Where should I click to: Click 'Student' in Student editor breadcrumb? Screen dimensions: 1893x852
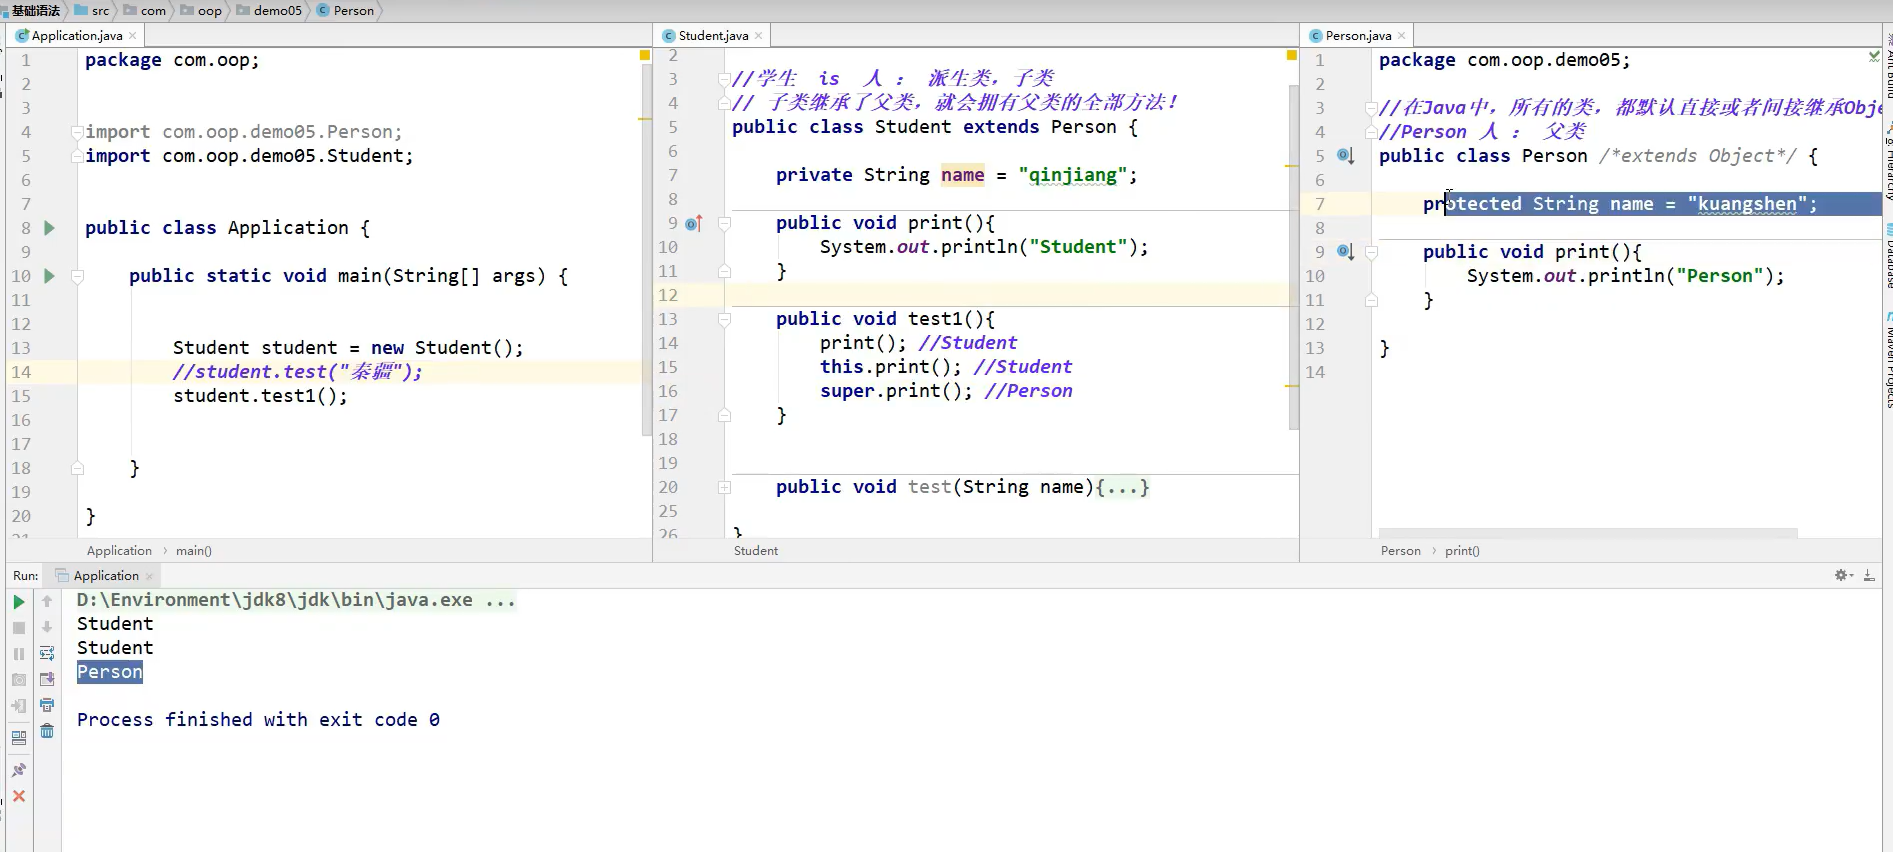click(756, 551)
